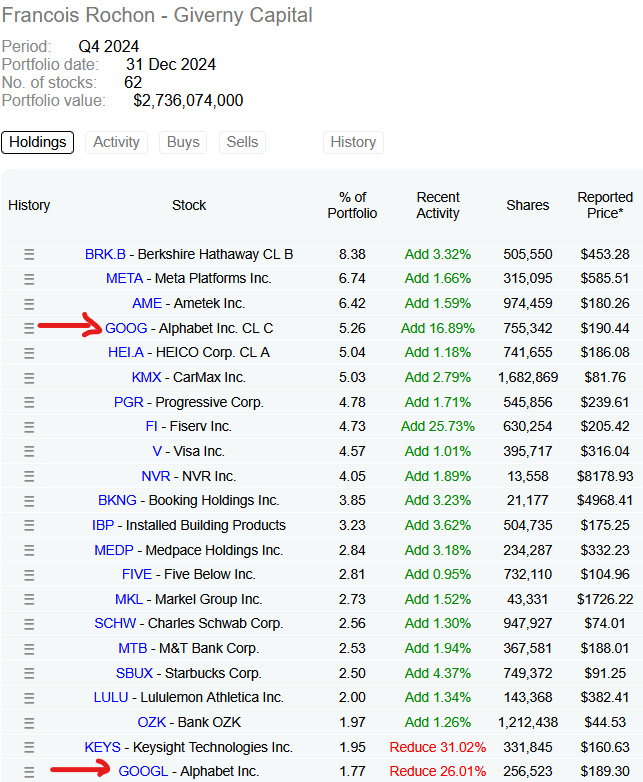This screenshot has height=782, width=643.
Task: Open history icon for LULU row
Action: click(x=29, y=698)
